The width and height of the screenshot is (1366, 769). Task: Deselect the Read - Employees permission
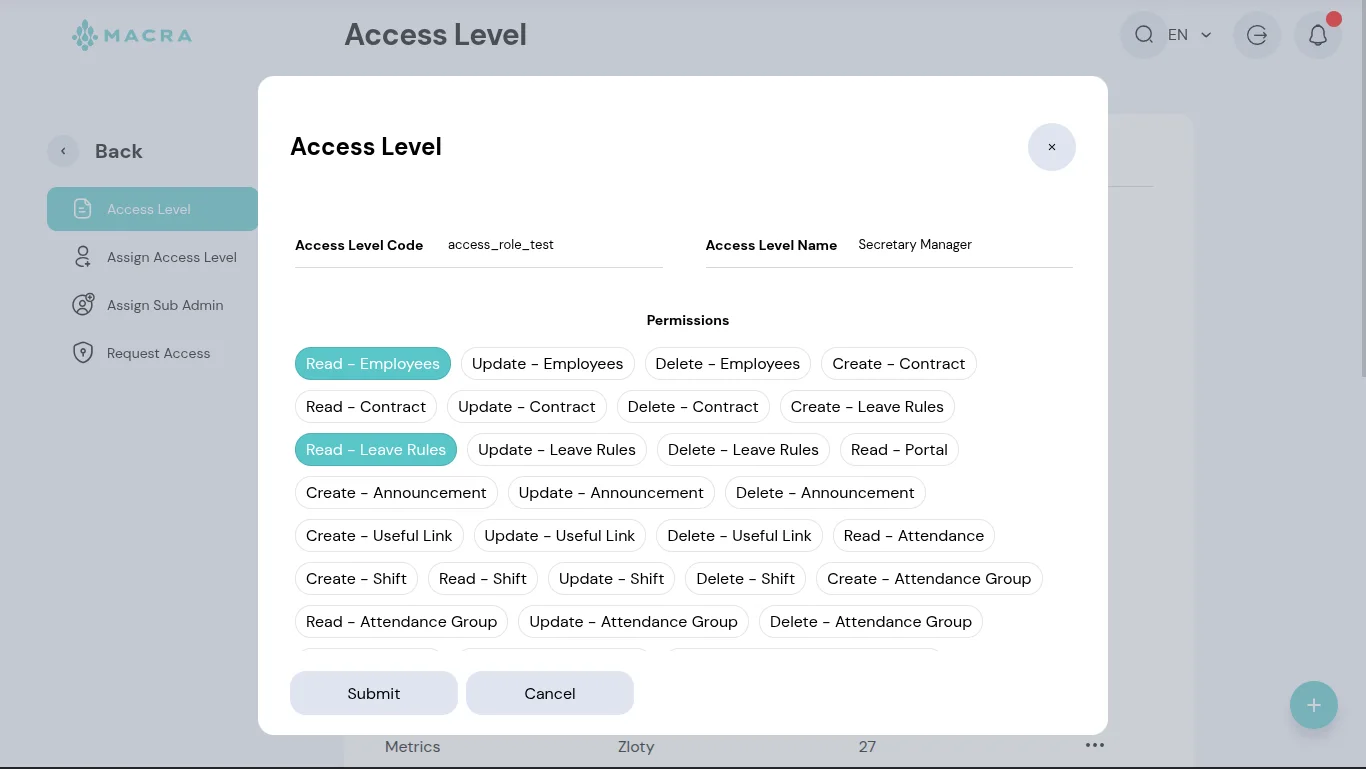click(372, 364)
